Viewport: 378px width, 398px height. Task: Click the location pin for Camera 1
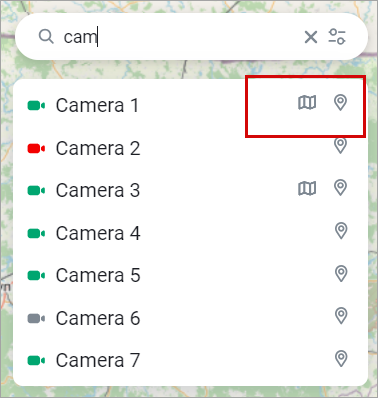[x=340, y=103]
